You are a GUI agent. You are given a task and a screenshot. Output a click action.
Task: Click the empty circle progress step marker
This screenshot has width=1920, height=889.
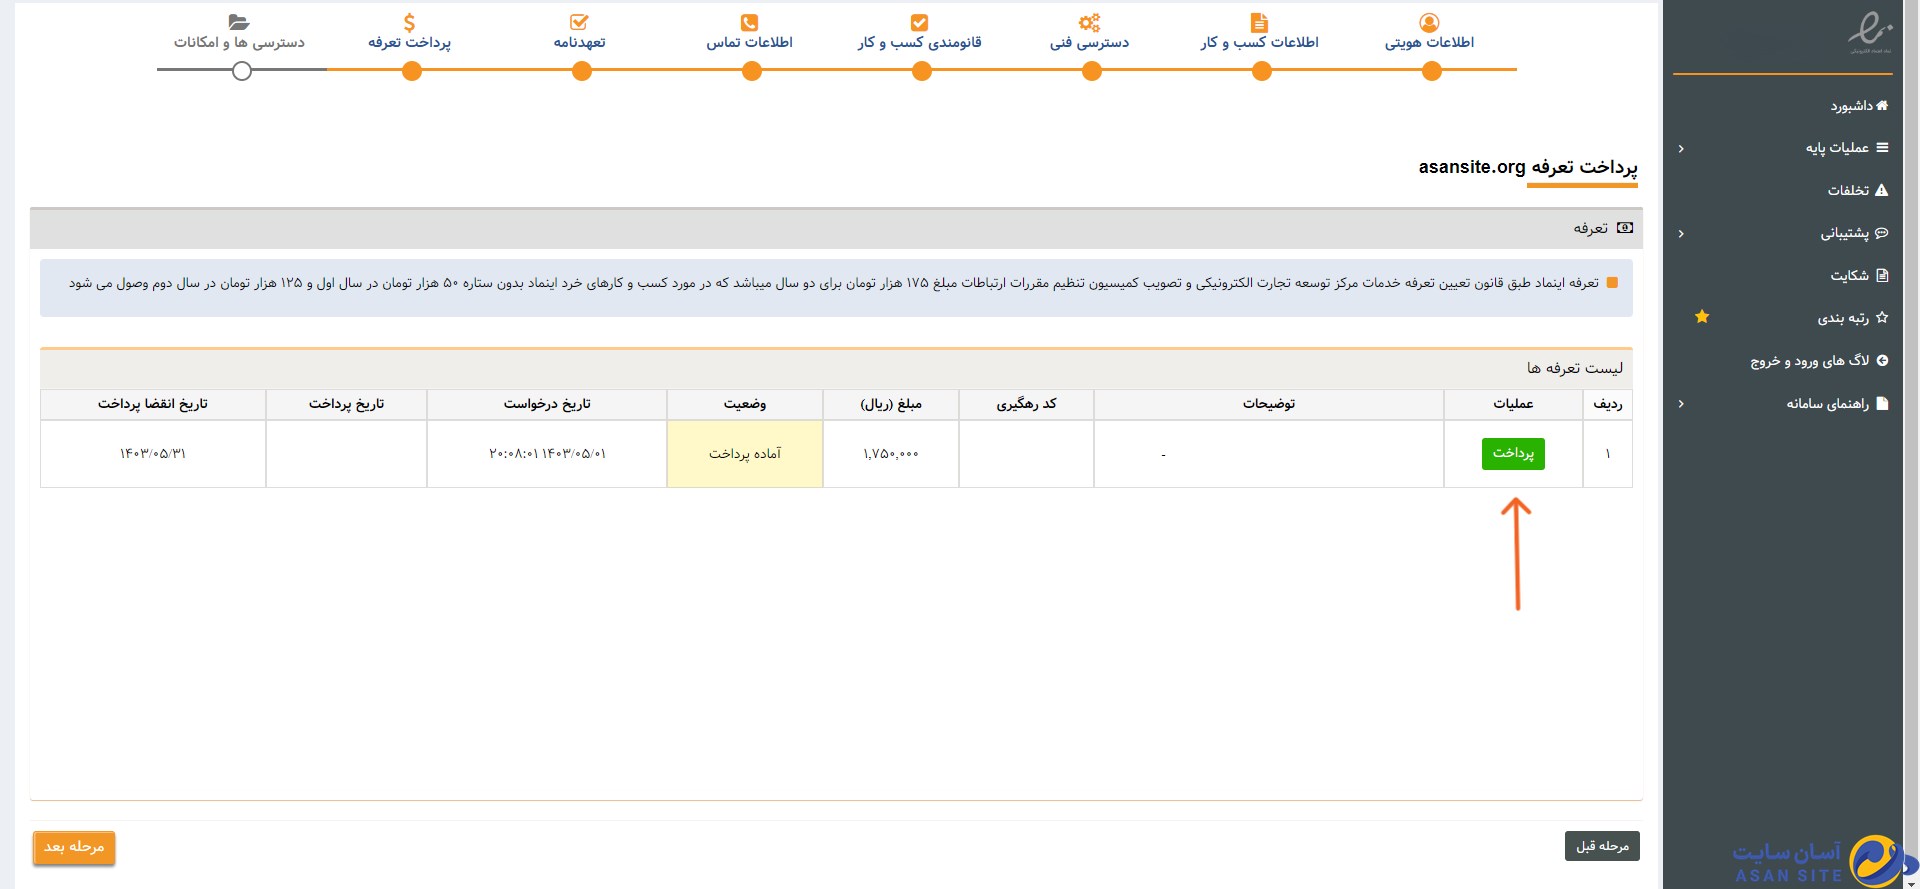(241, 71)
